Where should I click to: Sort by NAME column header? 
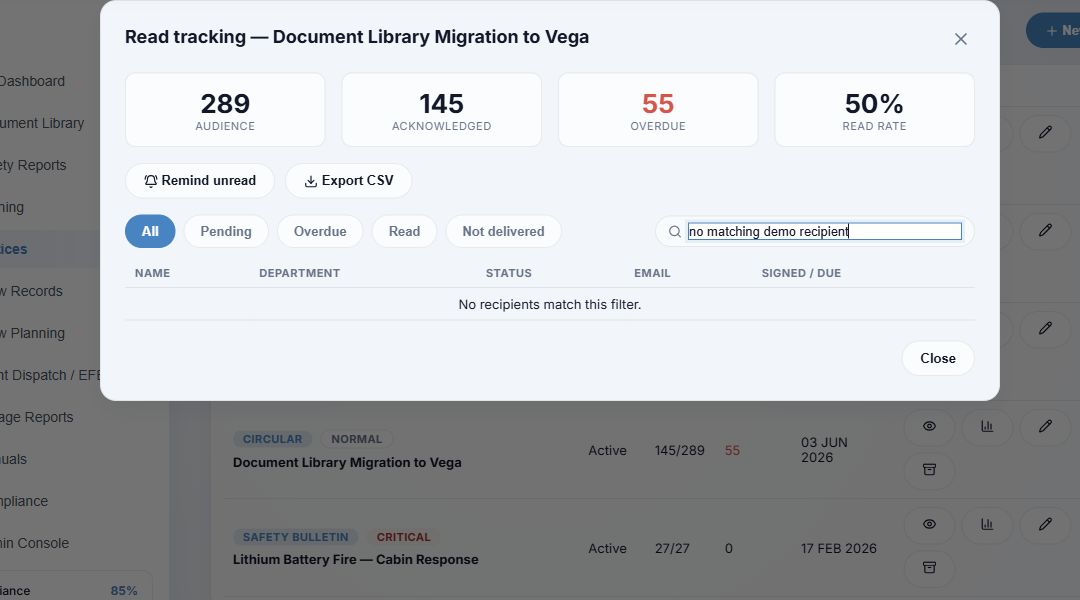click(152, 273)
